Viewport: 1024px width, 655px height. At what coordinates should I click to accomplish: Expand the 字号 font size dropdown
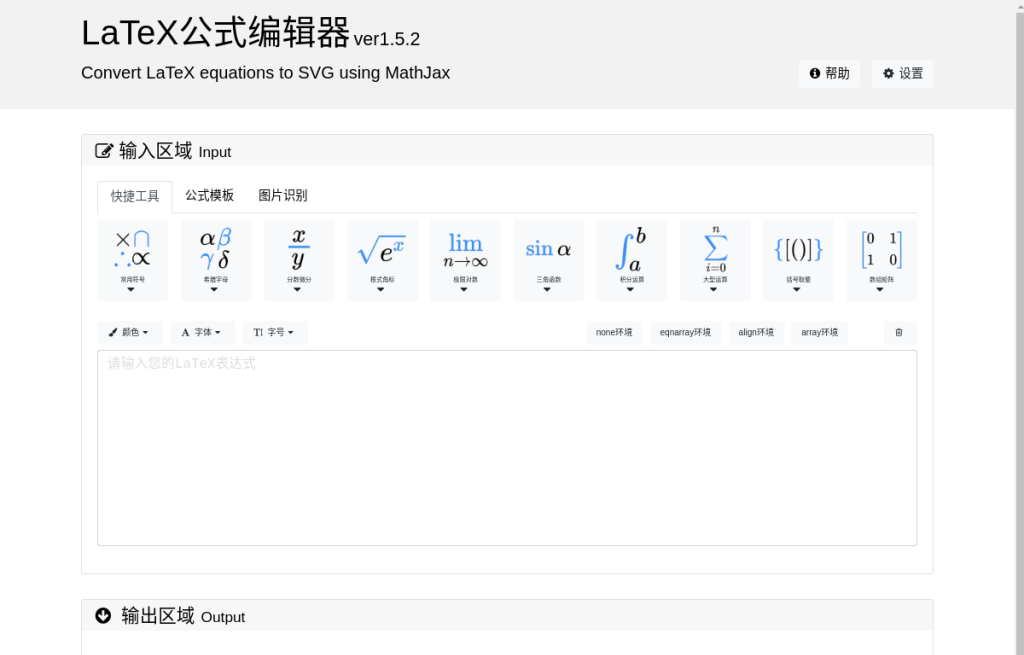click(274, 333)
